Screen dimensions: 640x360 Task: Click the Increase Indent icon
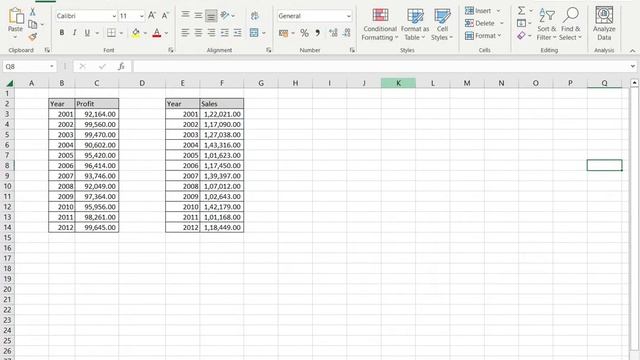238,33
